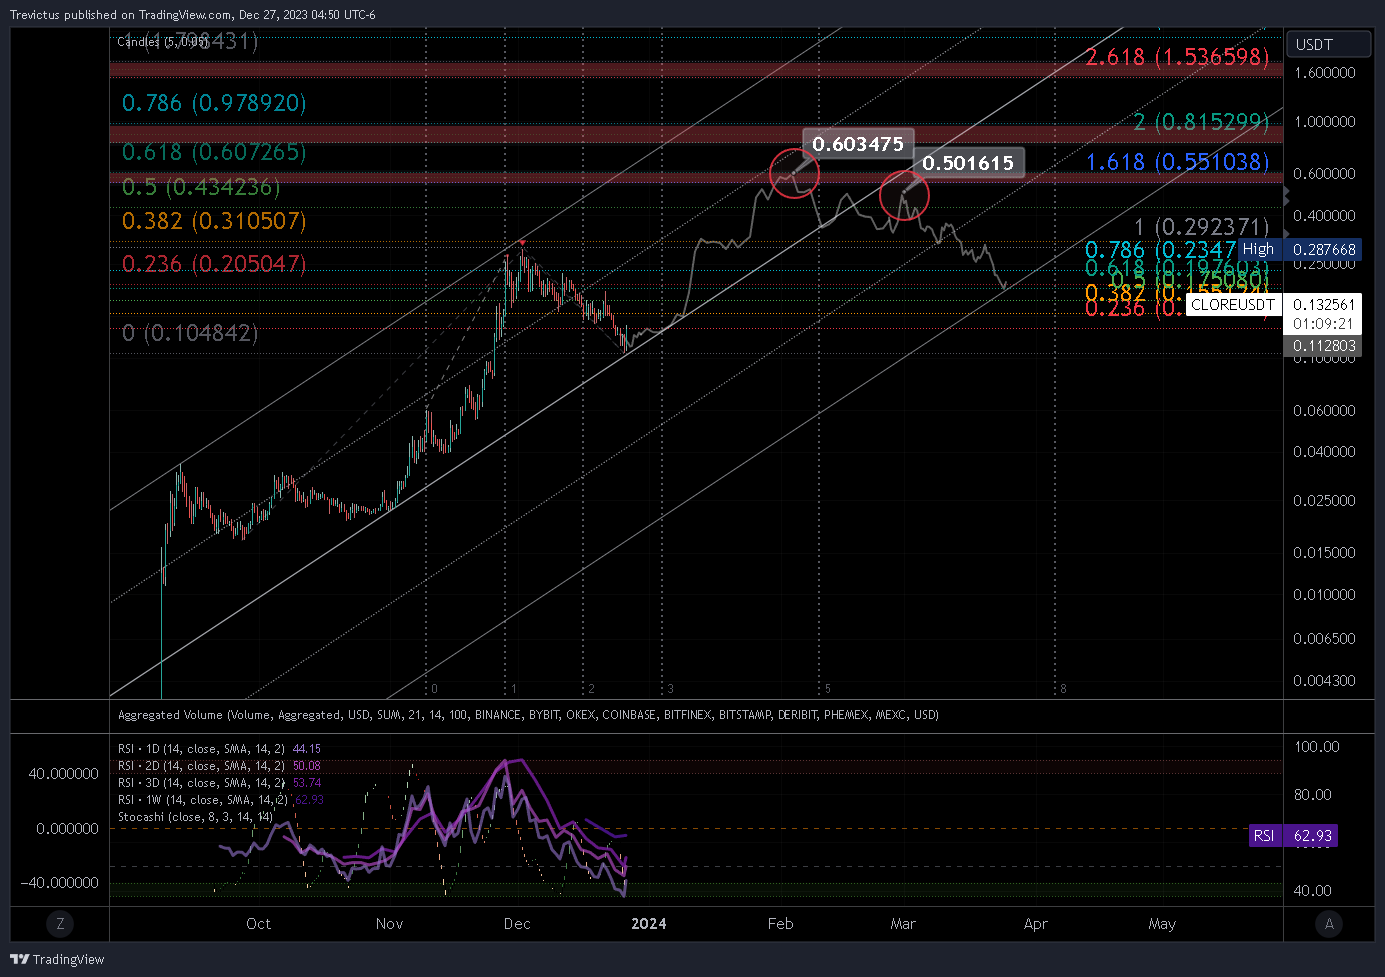Click the 0.112803 price label

click(1324, 346)
